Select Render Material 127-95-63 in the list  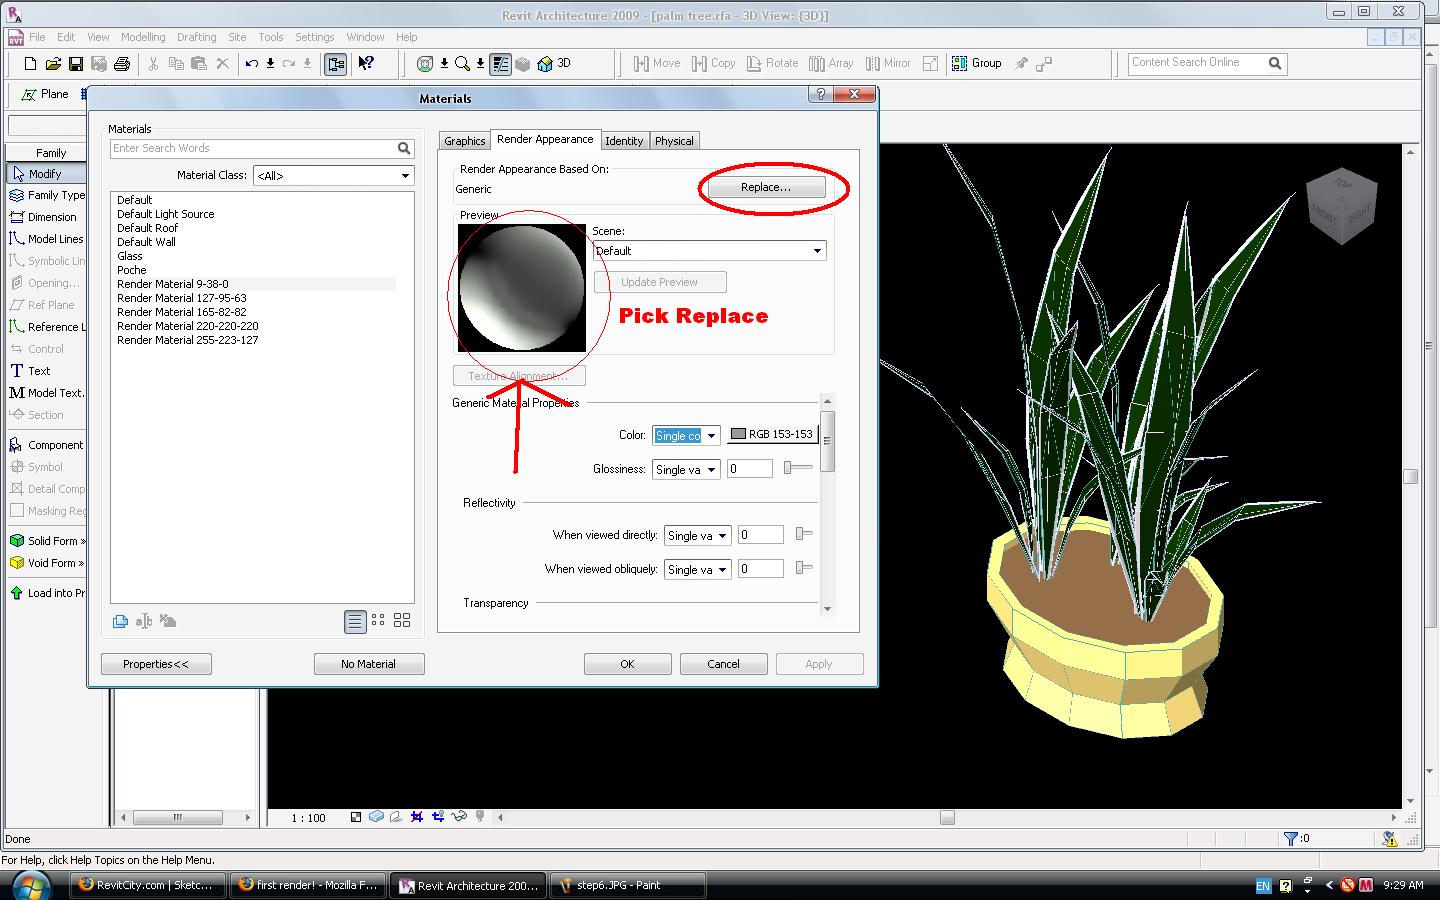point(182,298)
